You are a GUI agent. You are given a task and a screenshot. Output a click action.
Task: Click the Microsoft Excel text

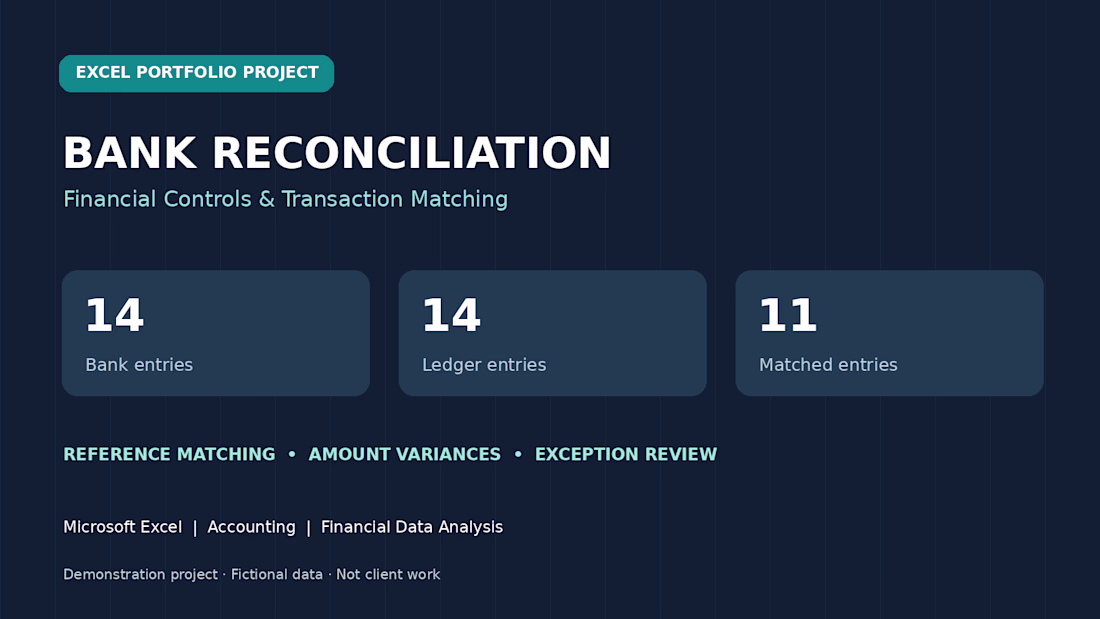123,527
